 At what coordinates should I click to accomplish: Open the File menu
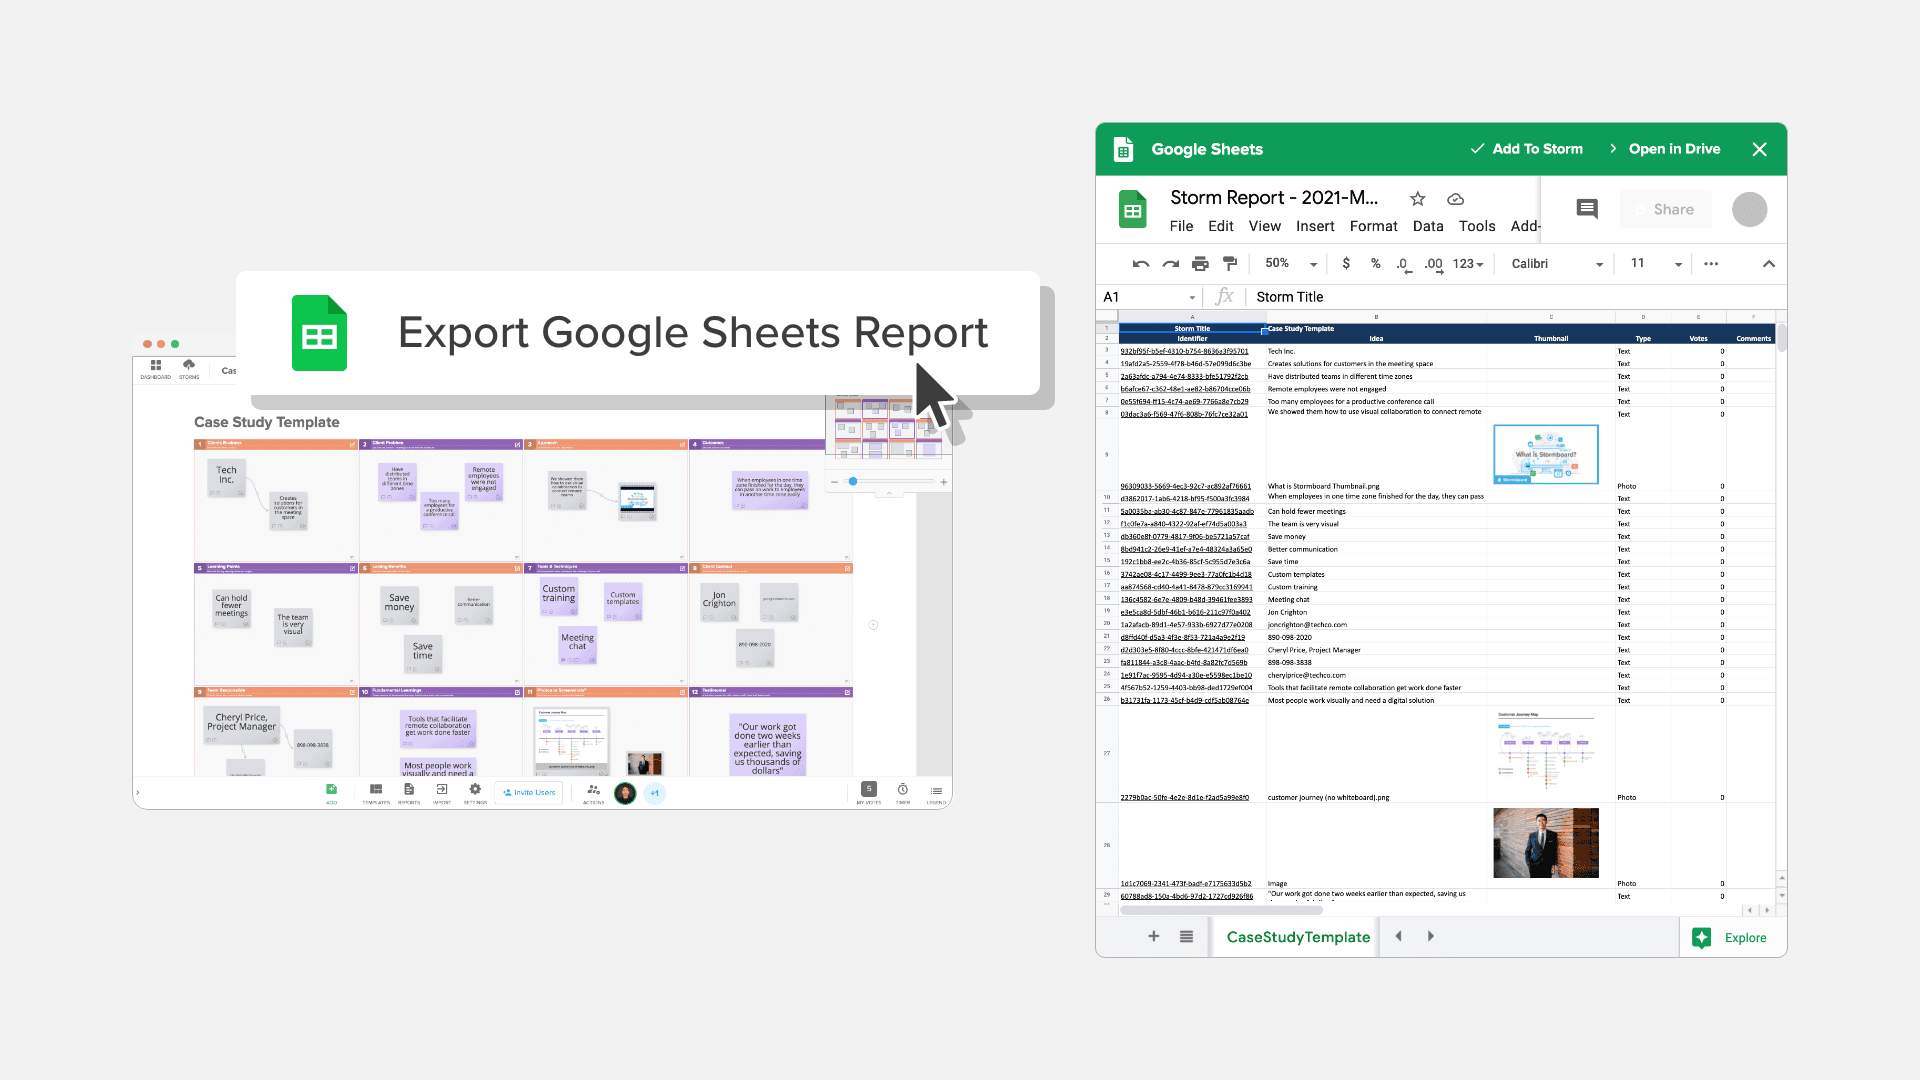click(x=1181, y=226)
